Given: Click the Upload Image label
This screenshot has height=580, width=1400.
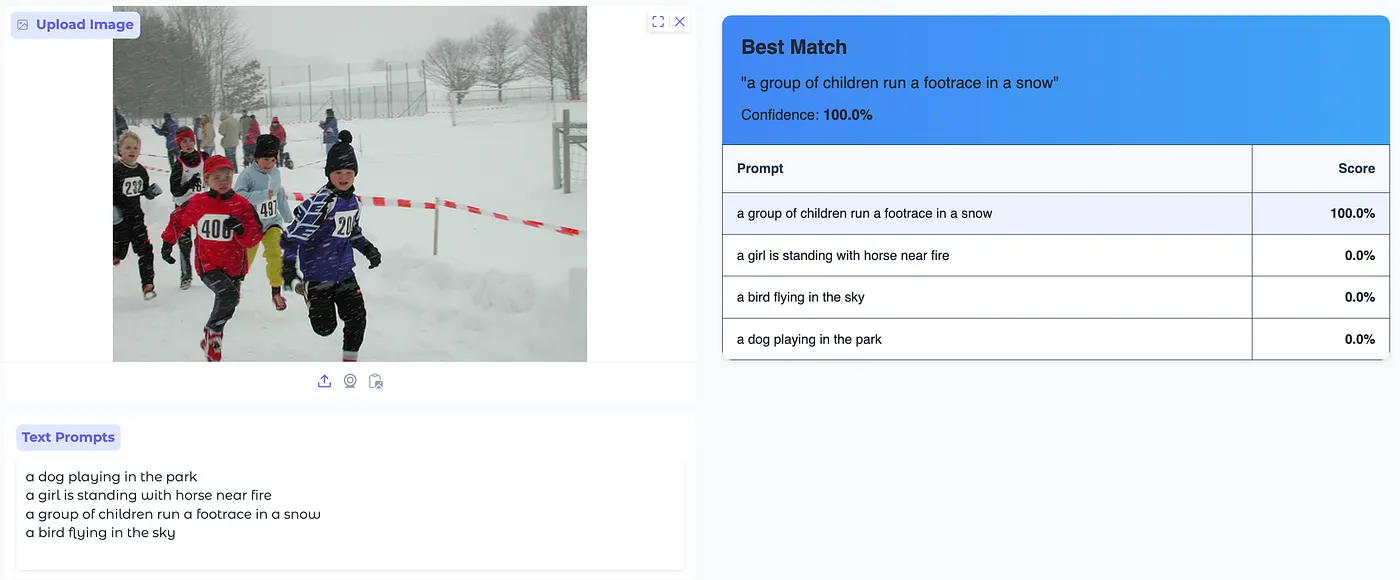Looking at the screenshot, I should point(75,25).
